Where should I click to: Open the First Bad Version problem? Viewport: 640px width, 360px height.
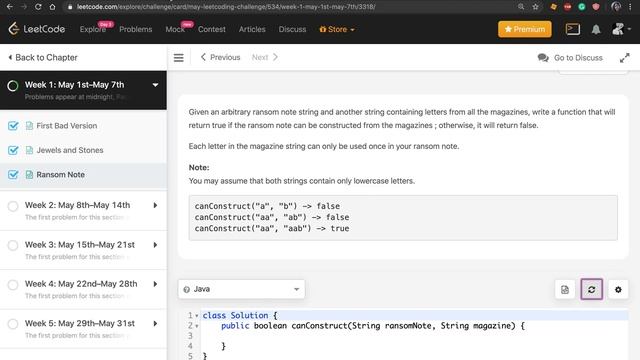click(67, 126)
